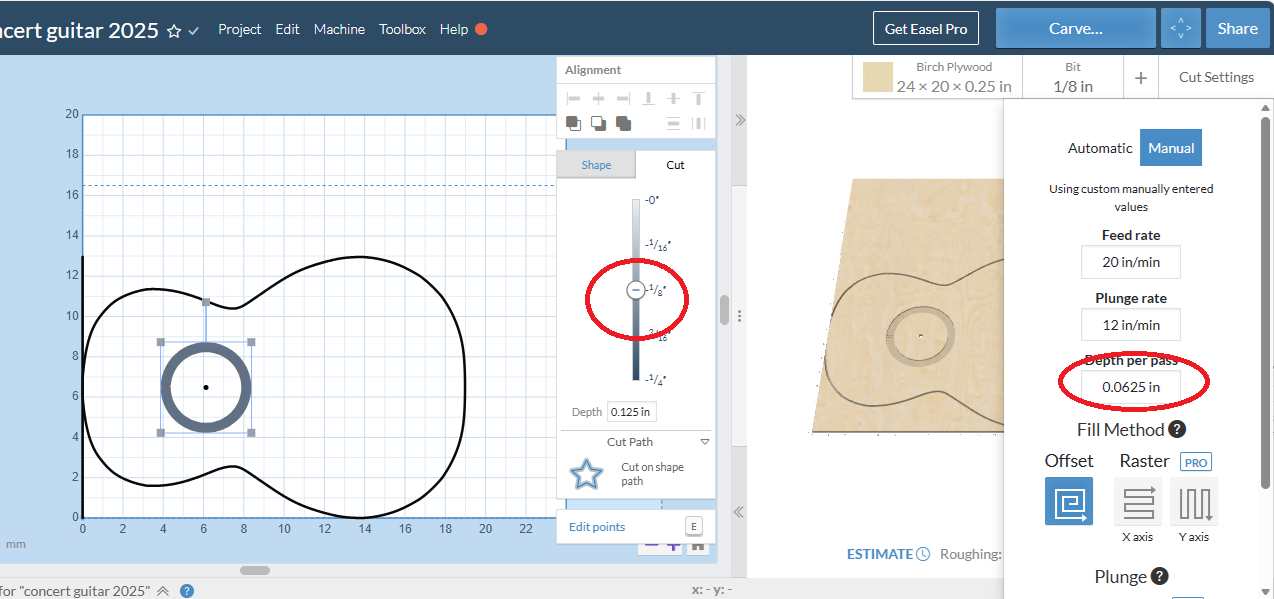Click the Edit points link

click(x=597, y=527)
